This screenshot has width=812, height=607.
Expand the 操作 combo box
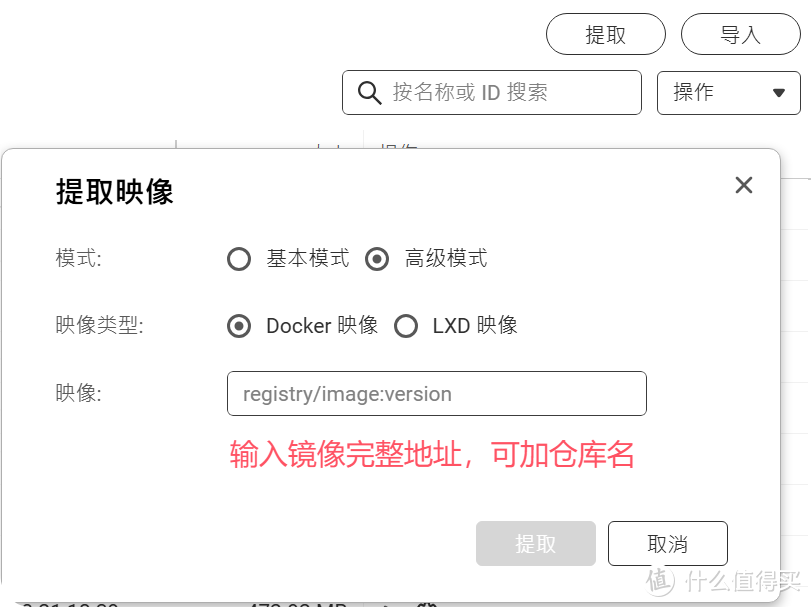point(729,92)
